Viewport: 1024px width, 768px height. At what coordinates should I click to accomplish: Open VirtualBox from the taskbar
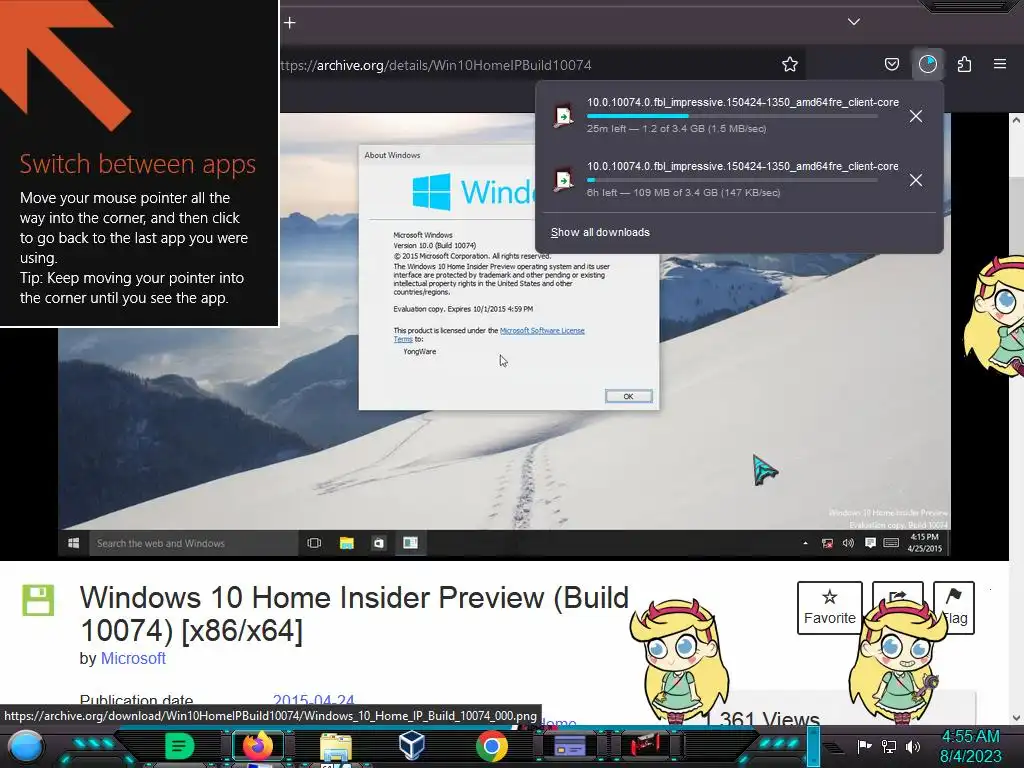(x=412, y=745)
